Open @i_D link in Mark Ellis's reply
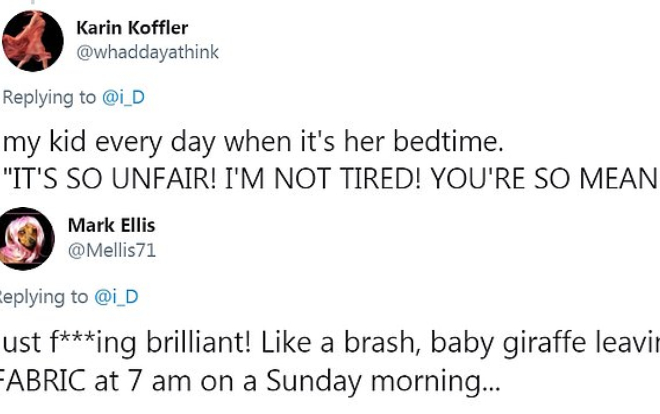 [x=116, y=296]
